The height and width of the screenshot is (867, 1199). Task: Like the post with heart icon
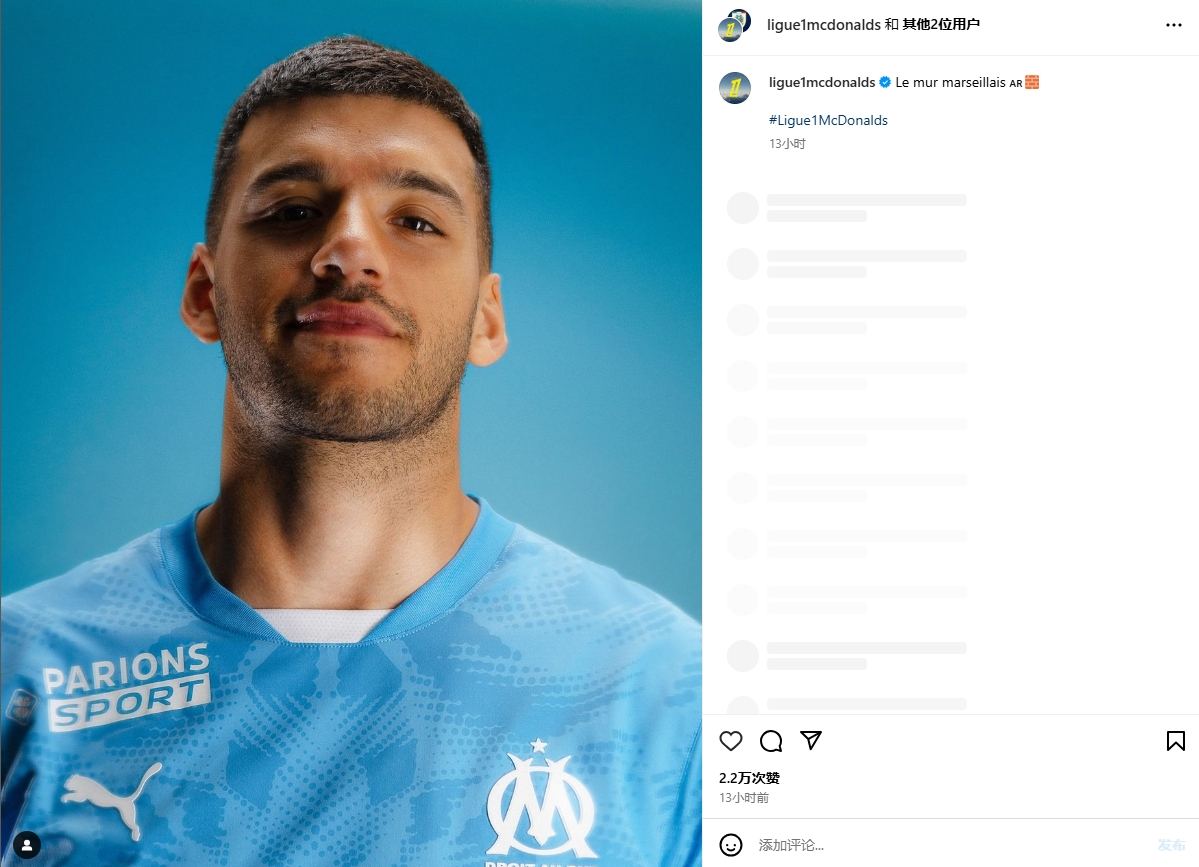731,741
